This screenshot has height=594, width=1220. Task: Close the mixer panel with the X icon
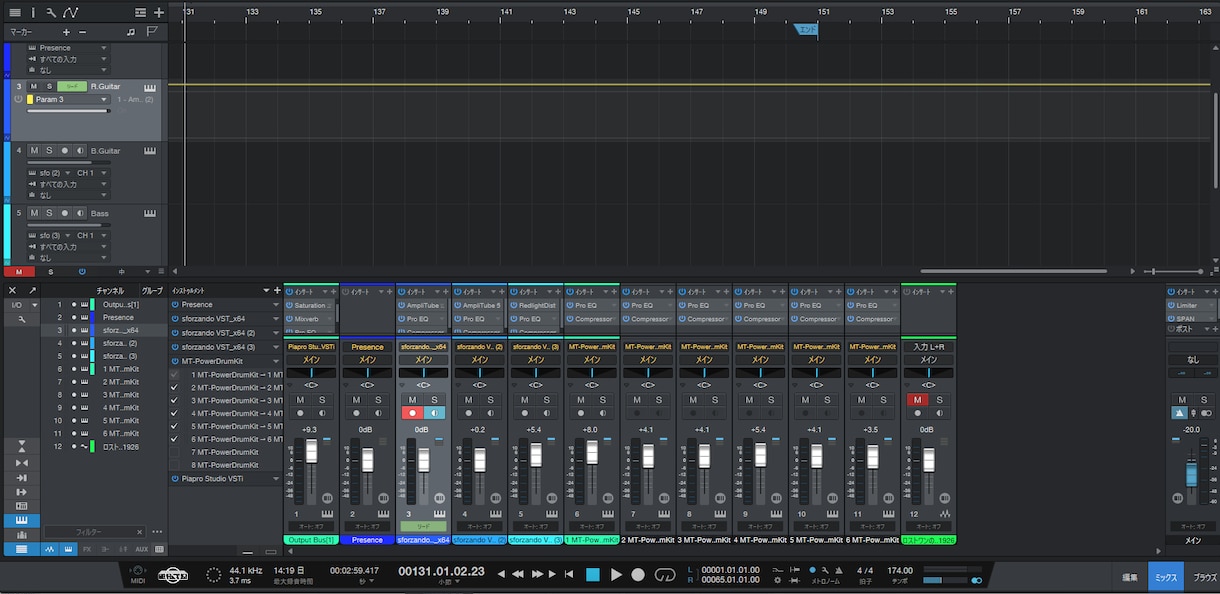[x=12, y=290]
